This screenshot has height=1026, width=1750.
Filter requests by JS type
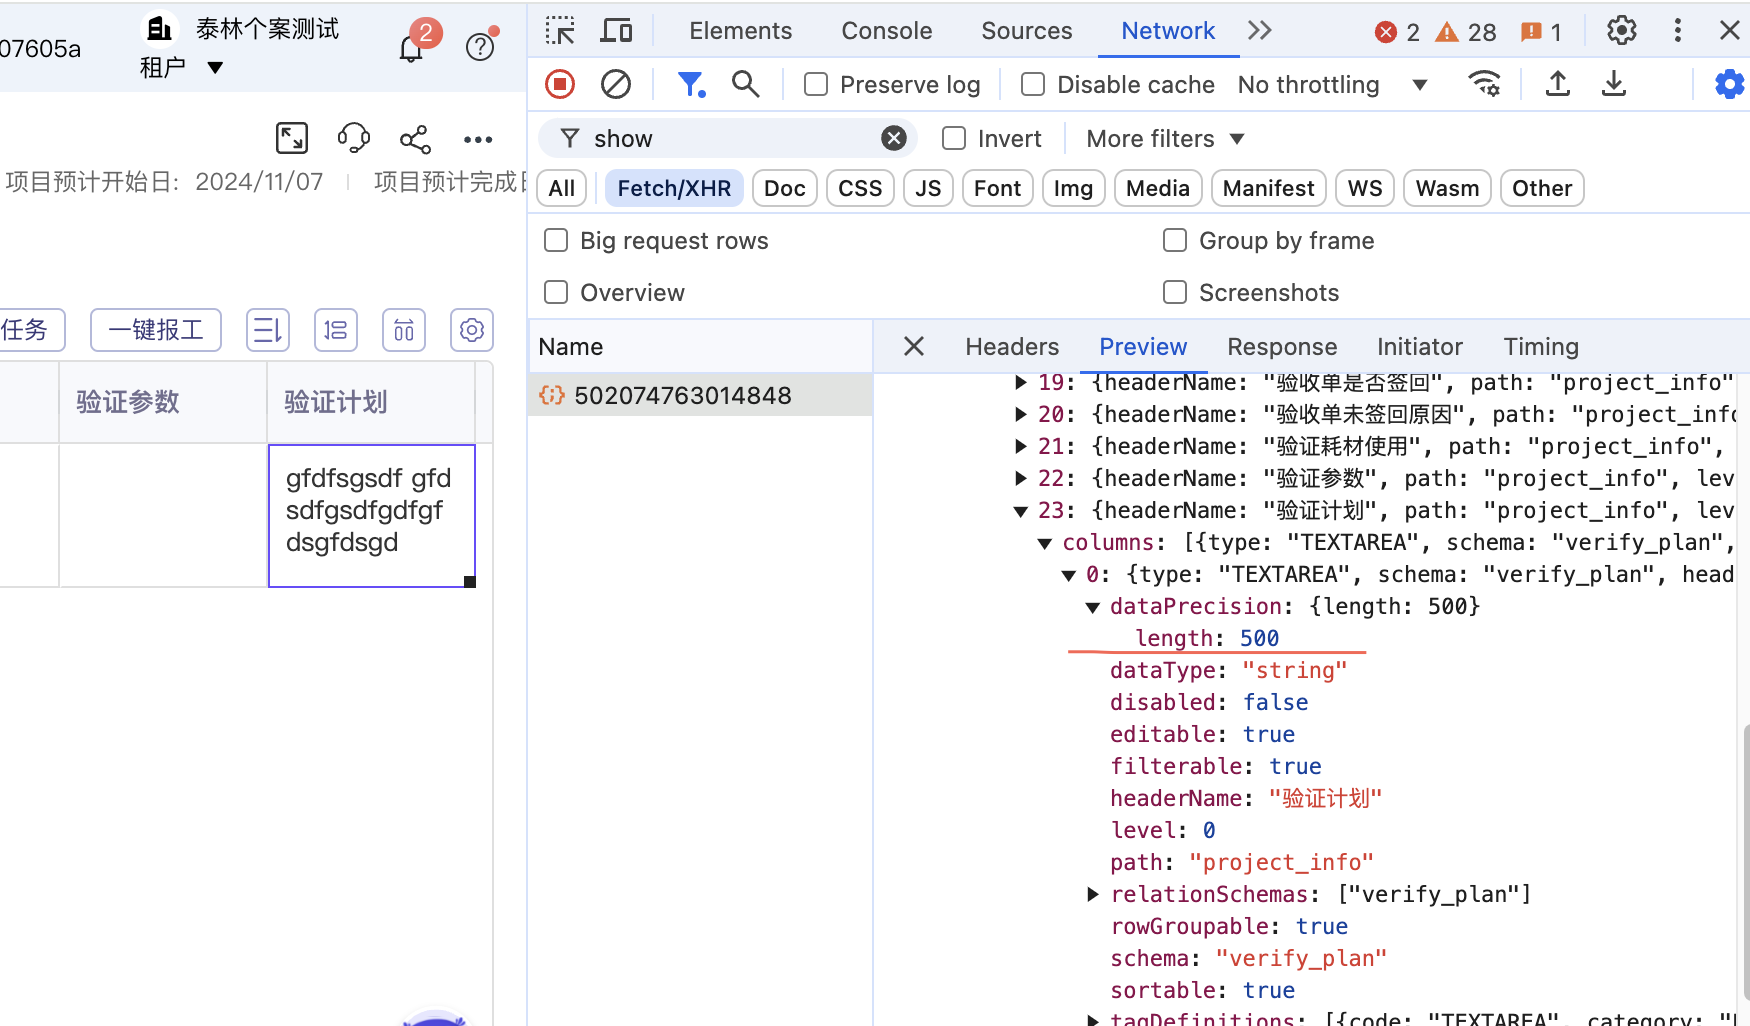tap(928, 188)
